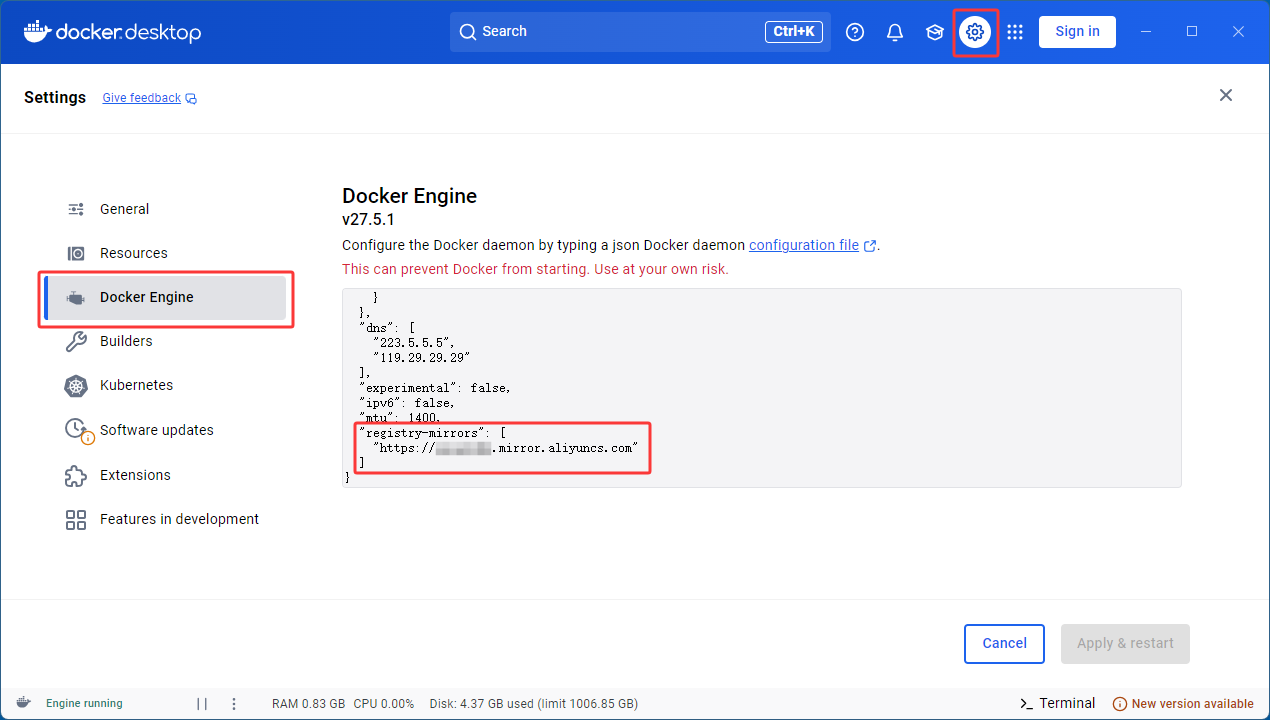
Task: Click the Disk 4.37 GB used indicator
Action: (x=533, y=704)
